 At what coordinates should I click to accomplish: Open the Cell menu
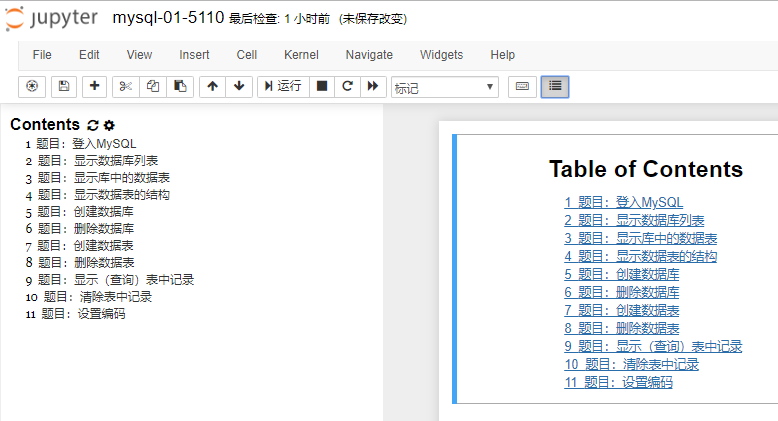coord(247,55)
